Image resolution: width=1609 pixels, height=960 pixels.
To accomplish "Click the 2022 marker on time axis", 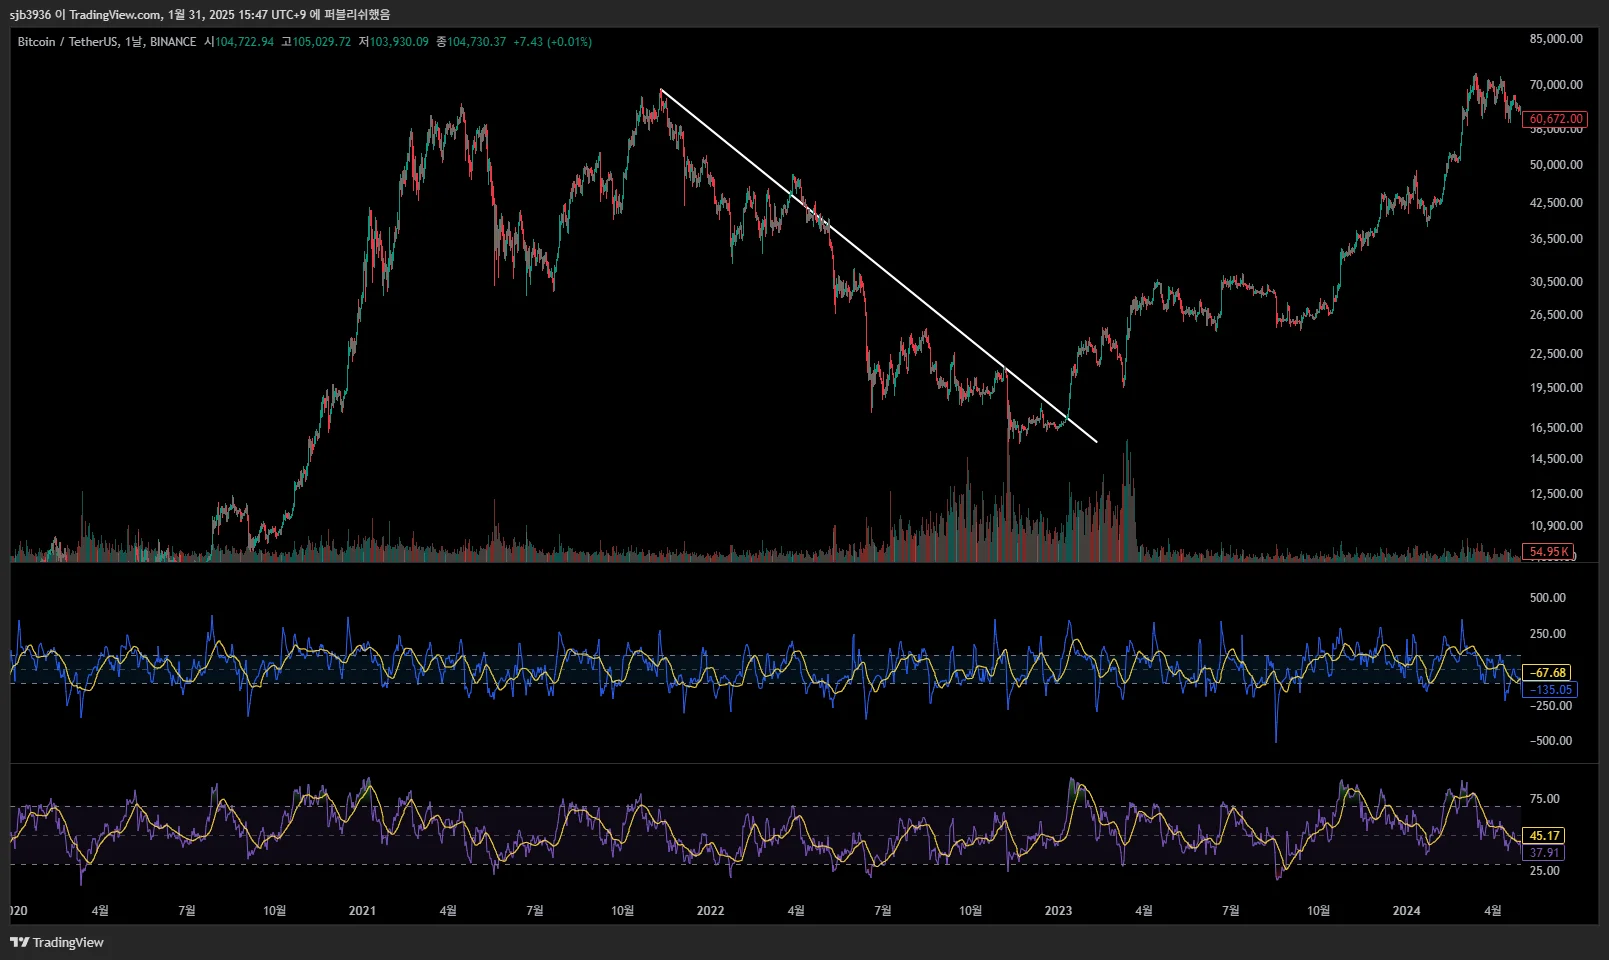I will click(710, 910).
